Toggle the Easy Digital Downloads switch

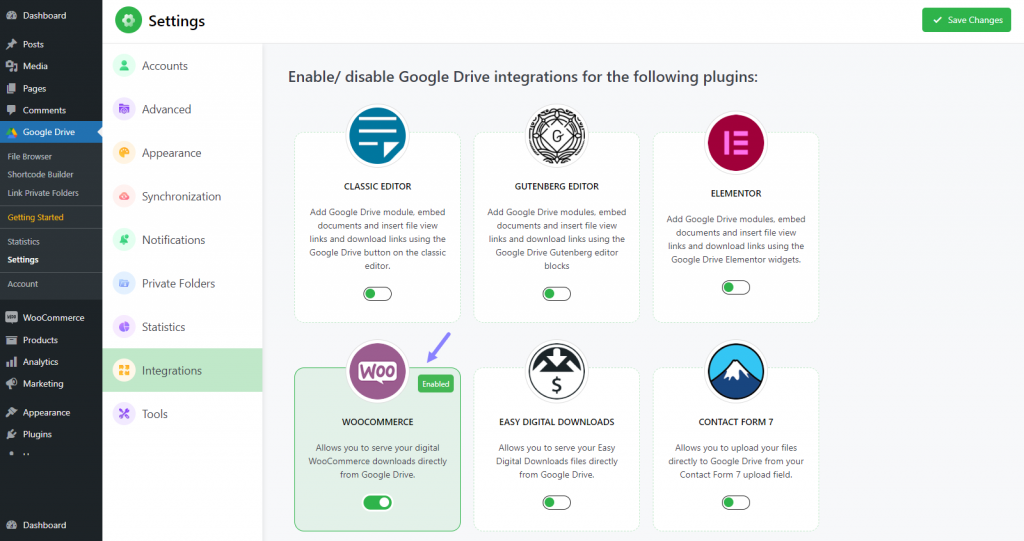point(556,502)
